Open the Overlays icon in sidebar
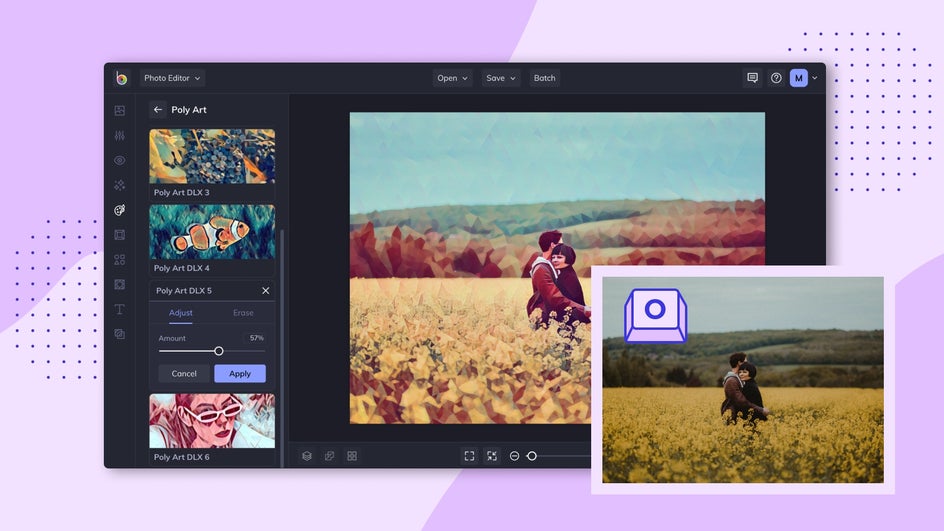Viewport: 944px width, 531px height. 120,284
